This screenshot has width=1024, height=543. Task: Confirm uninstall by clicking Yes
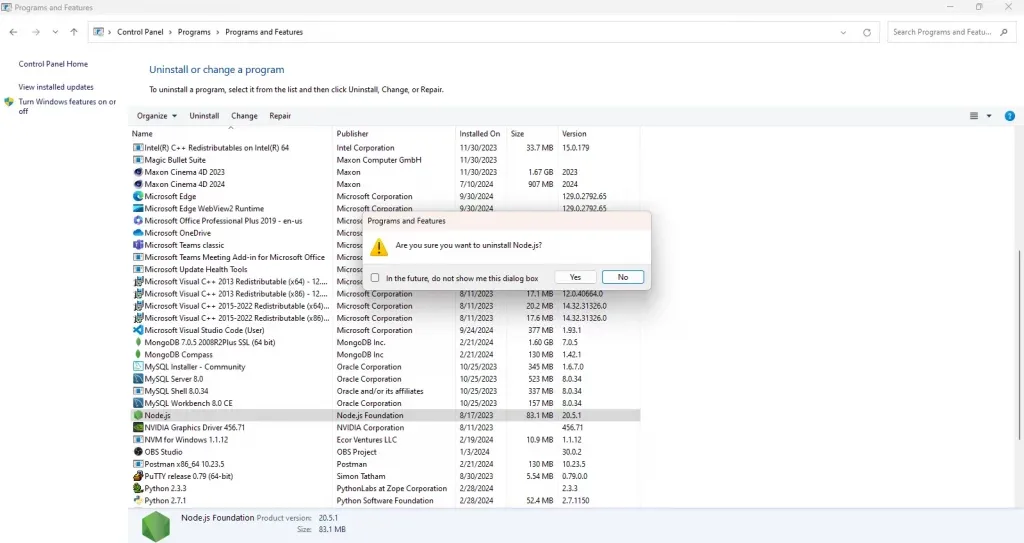point(575,278)
